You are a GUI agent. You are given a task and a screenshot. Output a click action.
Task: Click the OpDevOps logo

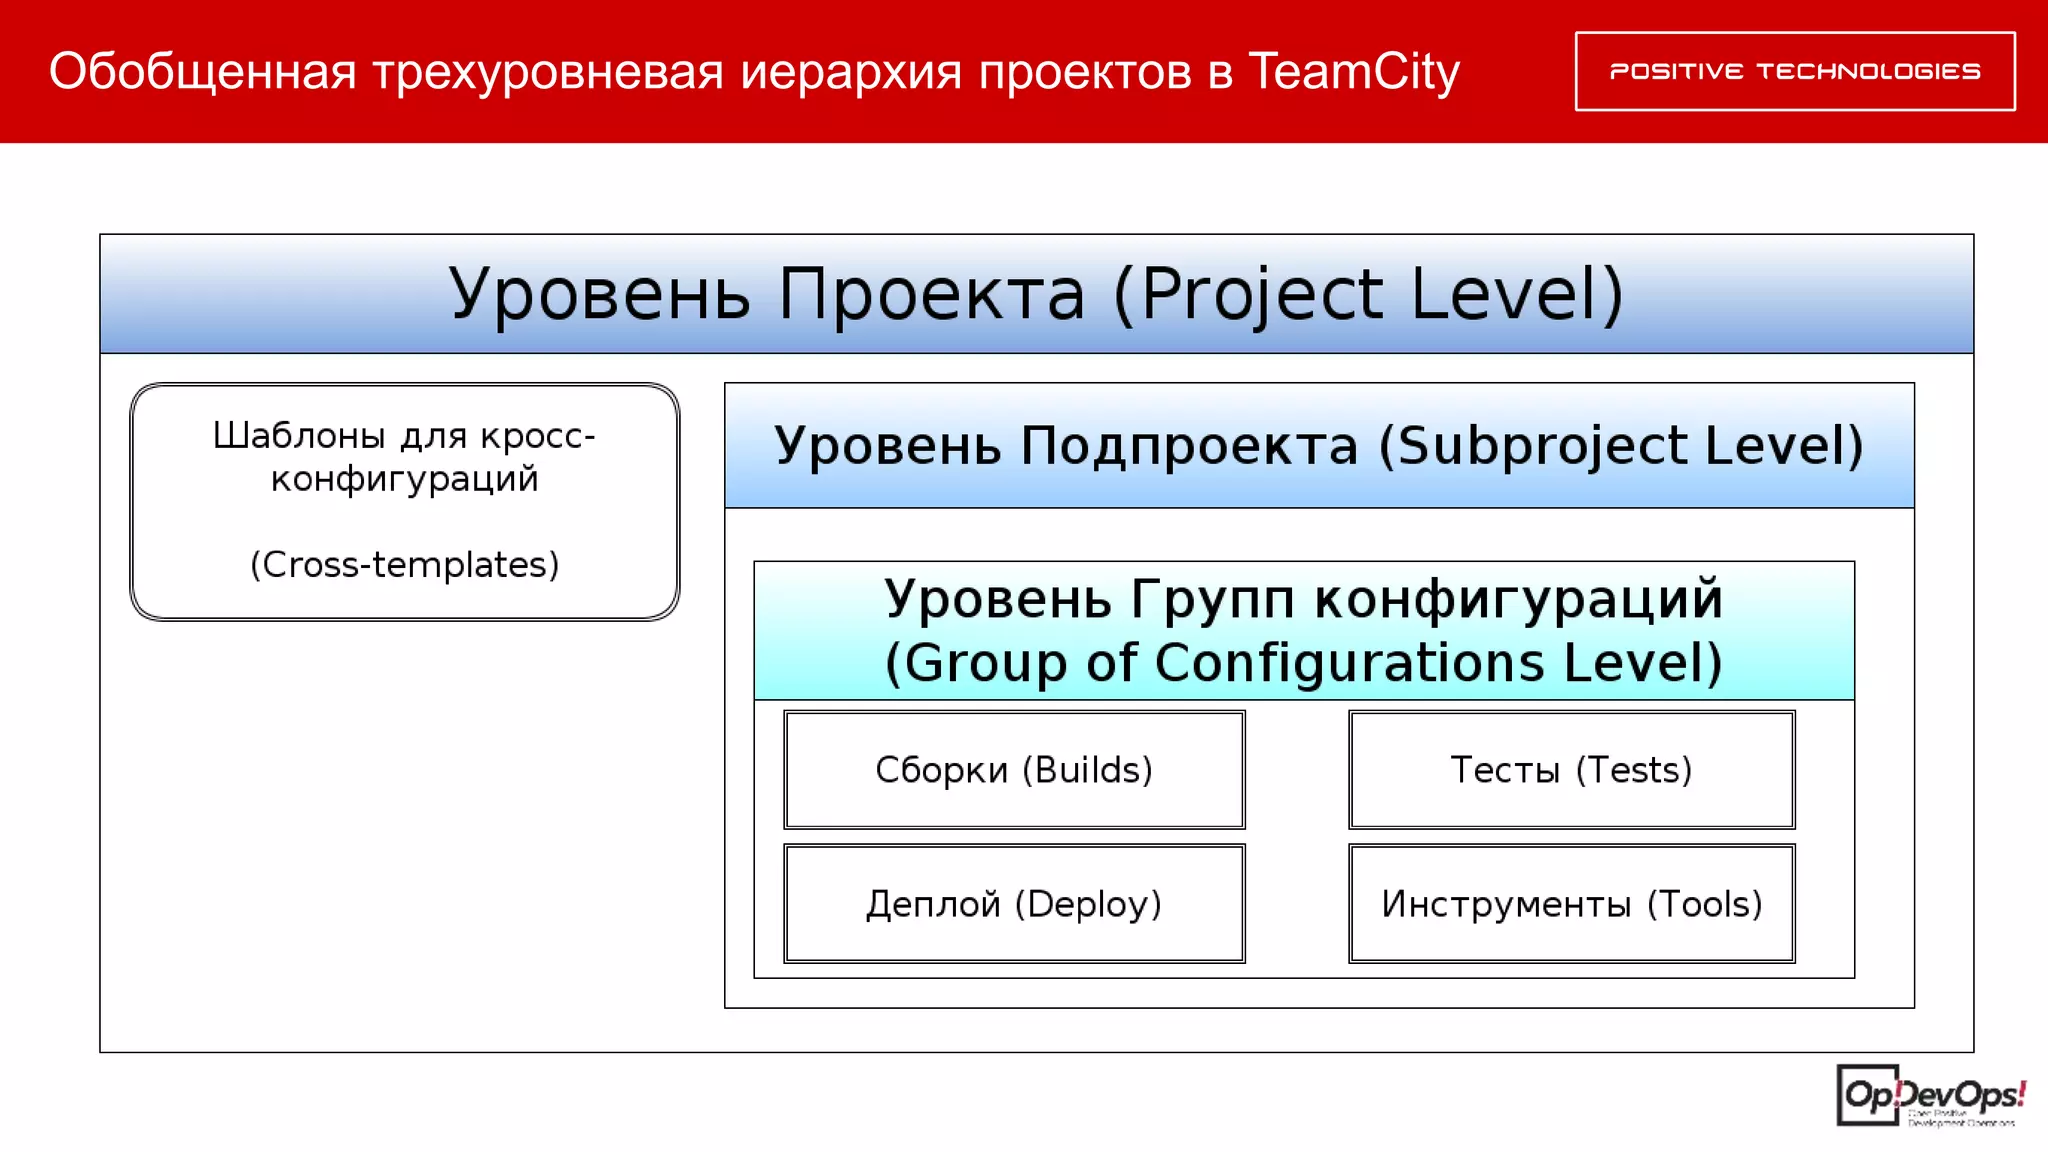pyautogui.click(x=1931, y=1096)
